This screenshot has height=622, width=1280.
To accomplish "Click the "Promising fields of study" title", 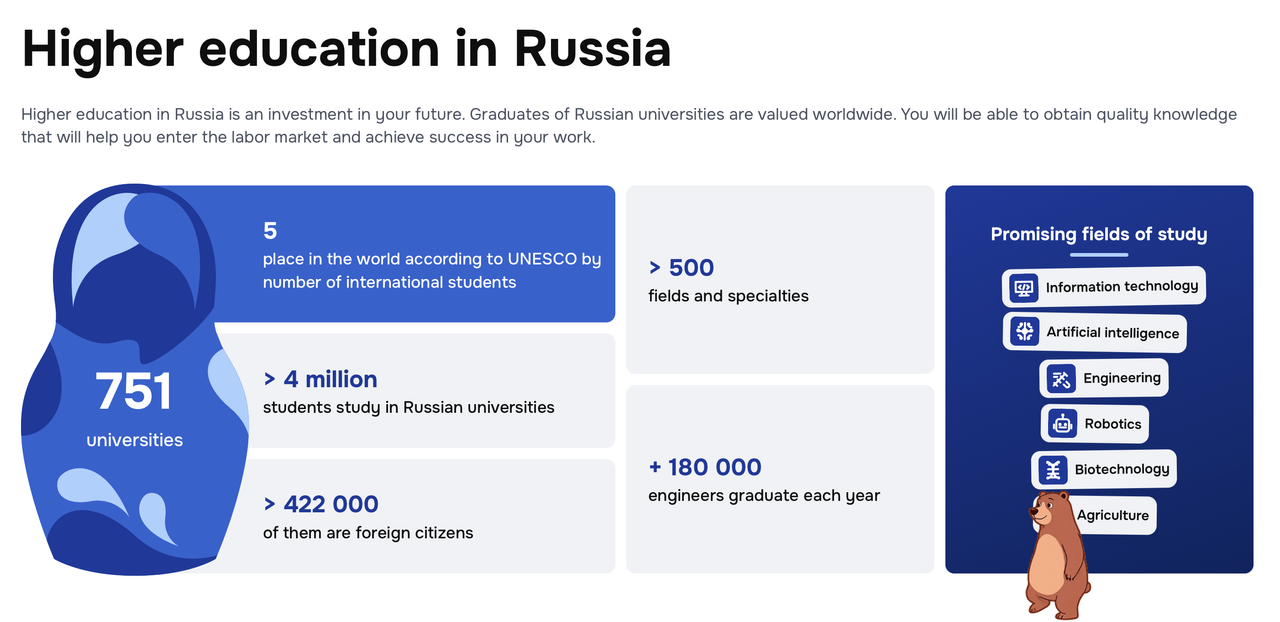I will click(x=1099, y=234).
